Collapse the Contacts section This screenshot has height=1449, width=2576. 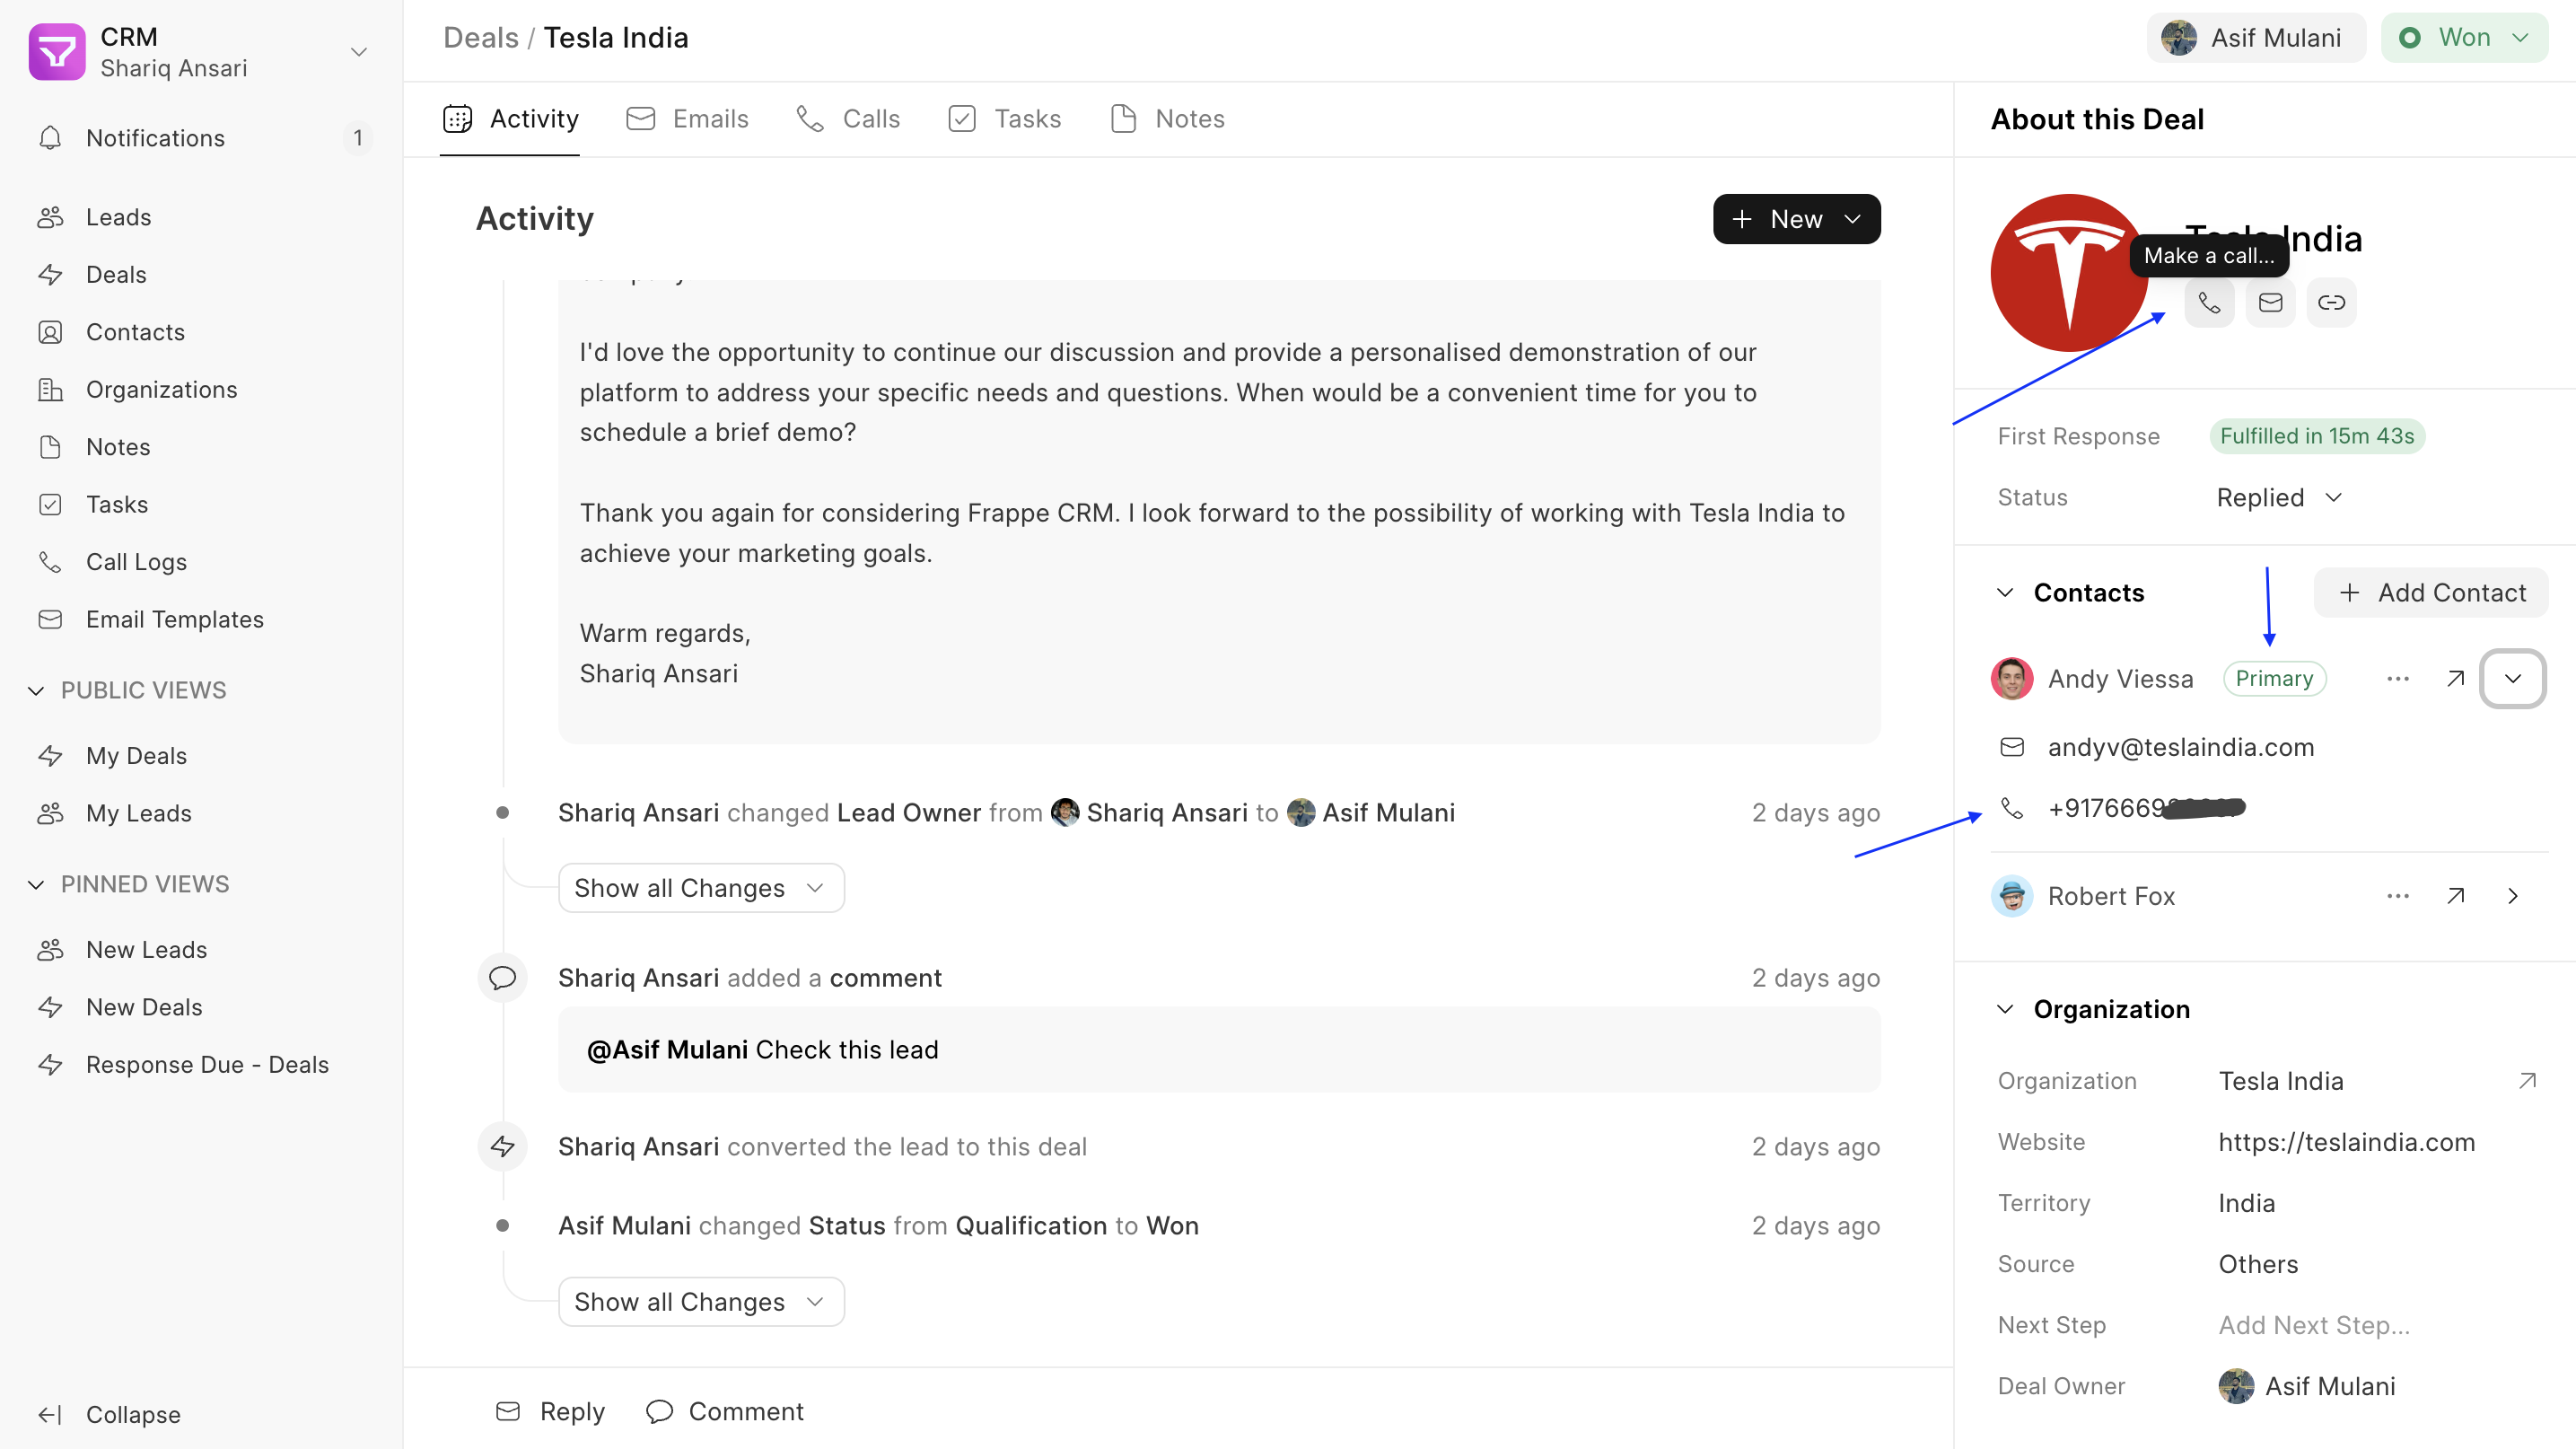[x=2005, y=592]
